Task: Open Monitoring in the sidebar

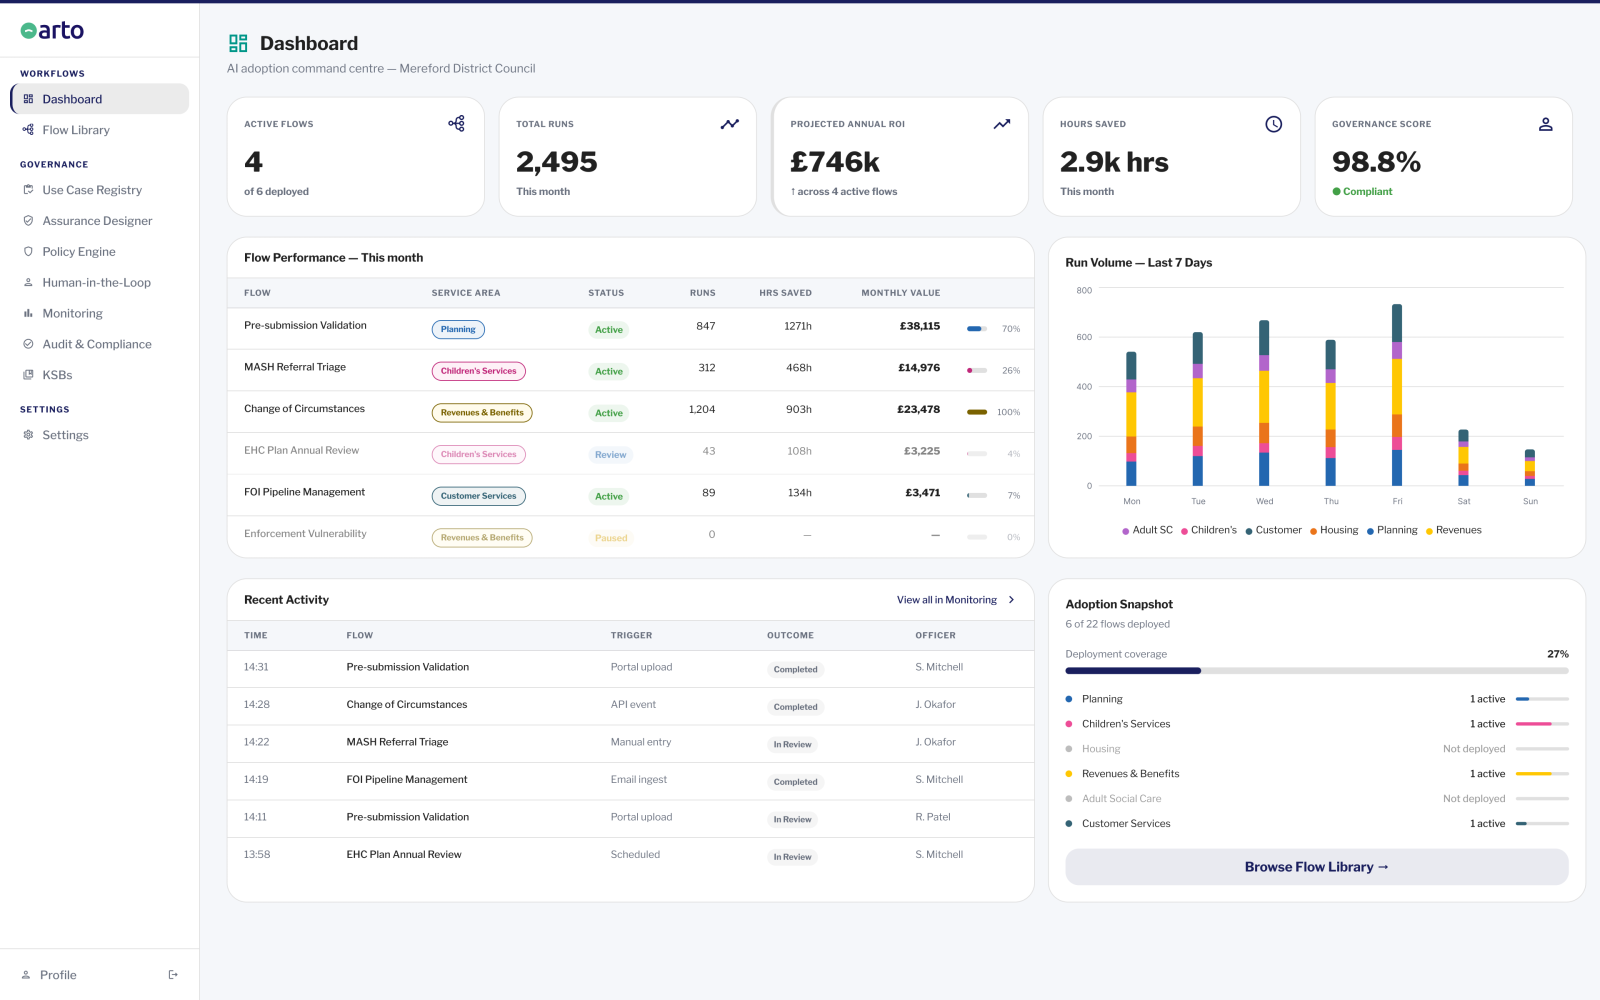Action: (x=100, y=313)
